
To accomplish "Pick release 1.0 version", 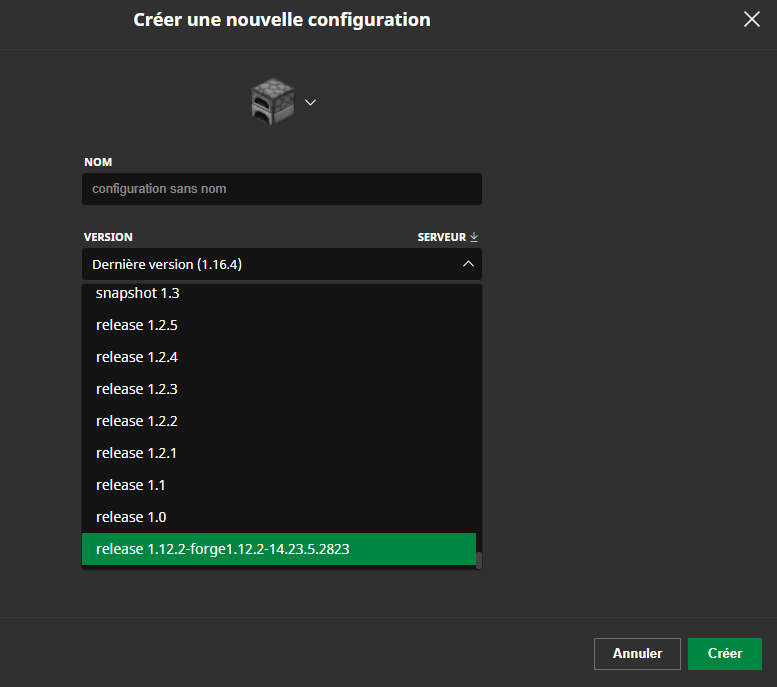I will pyautogui.click(x=131, y=517).
